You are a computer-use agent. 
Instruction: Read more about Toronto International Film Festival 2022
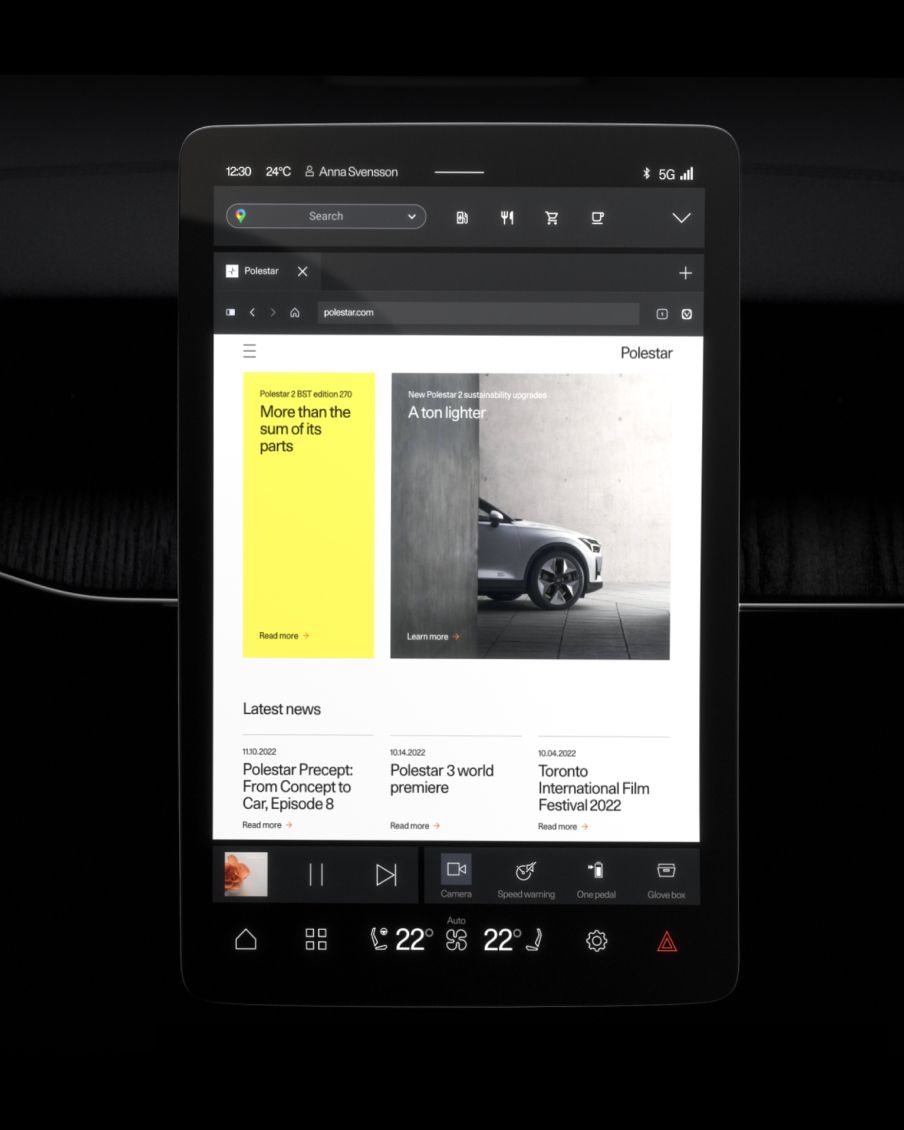pos(563,827)
